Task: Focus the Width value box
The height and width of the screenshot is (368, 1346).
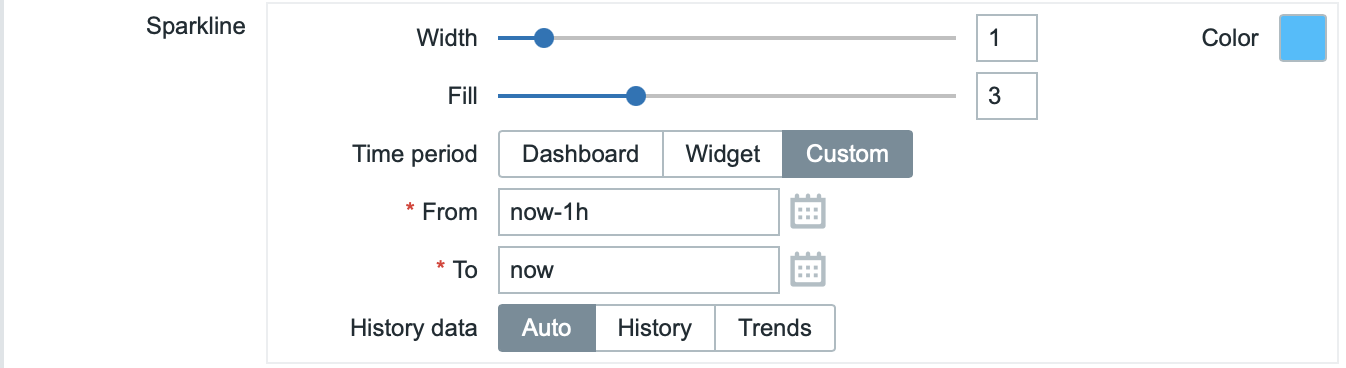Action: click(x=1007, y=38)
